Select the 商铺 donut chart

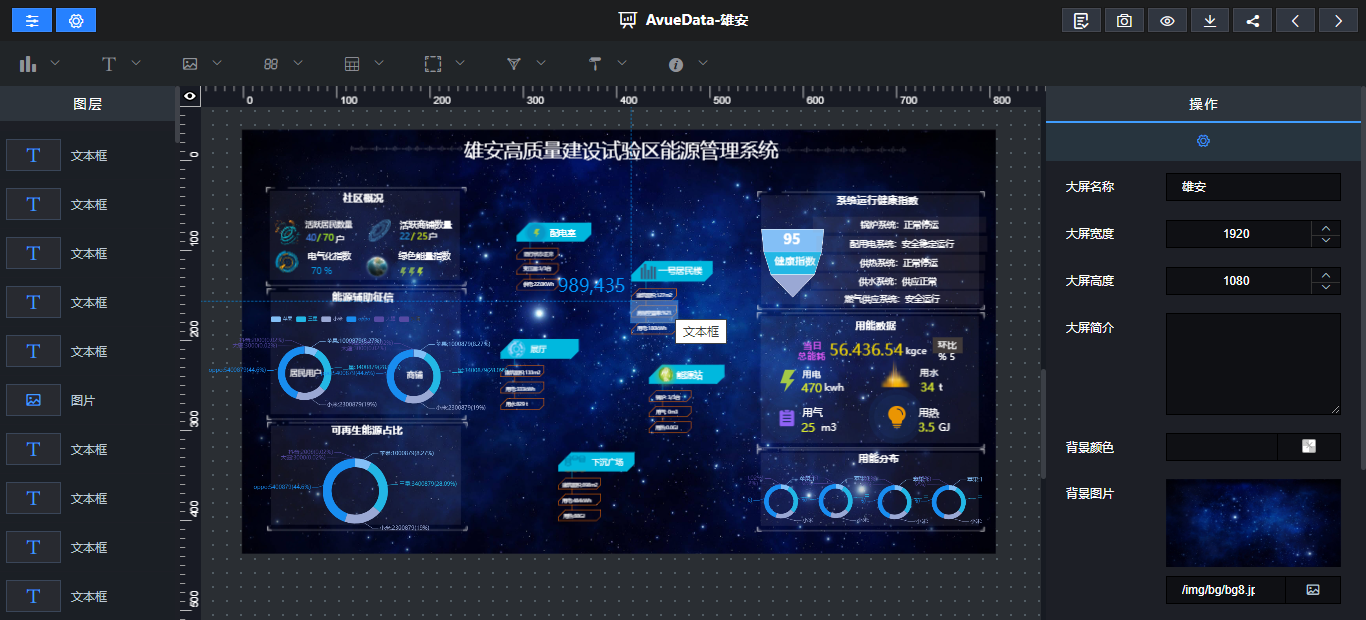414,375
